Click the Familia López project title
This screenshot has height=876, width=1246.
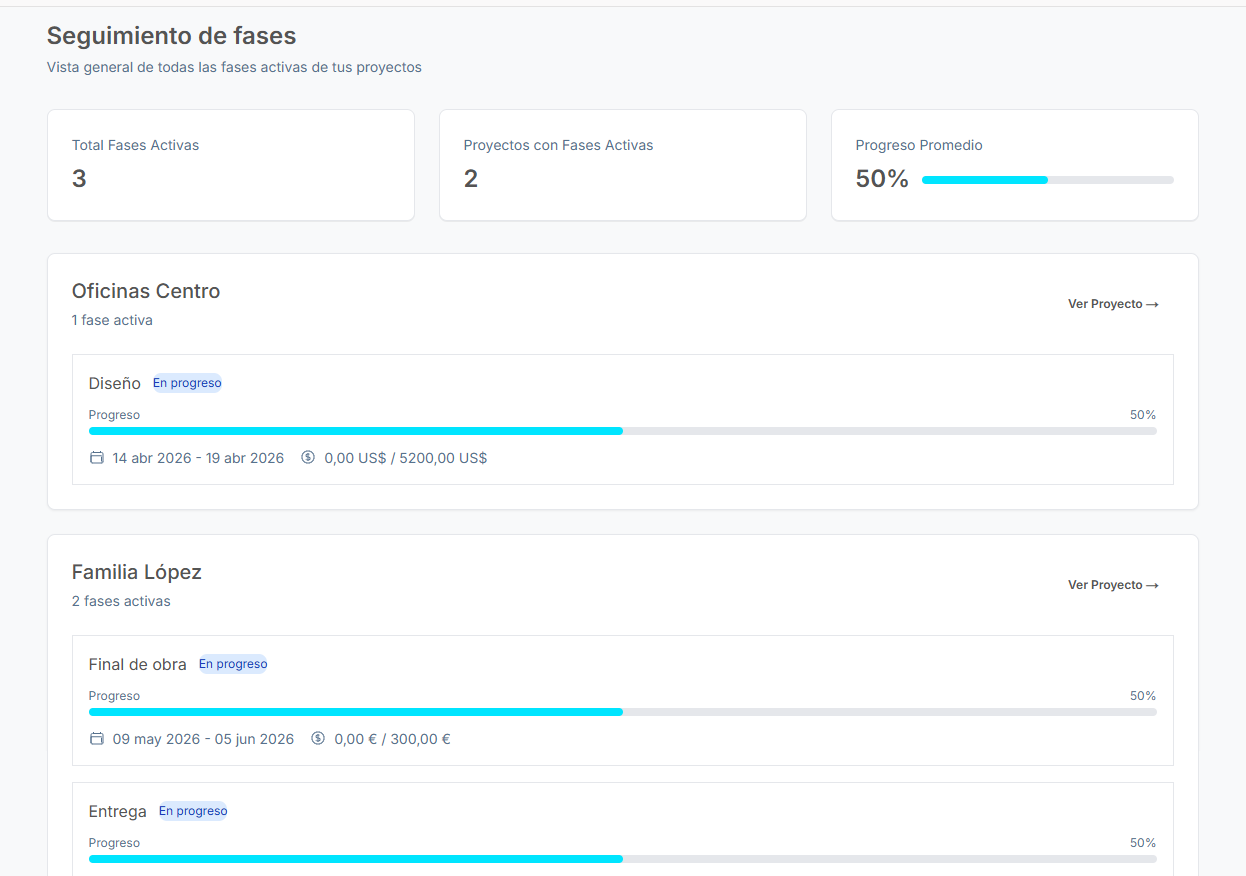137,572
